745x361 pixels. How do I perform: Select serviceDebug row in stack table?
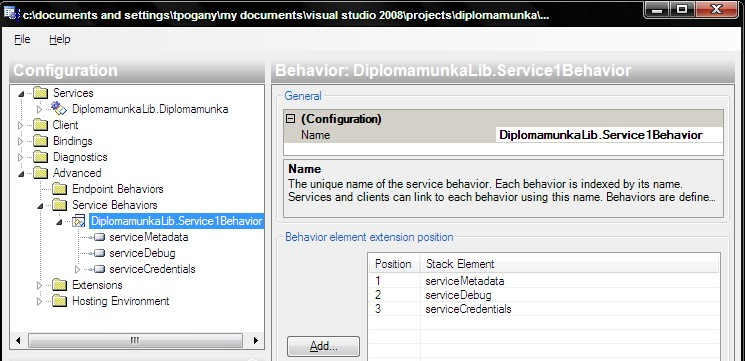544,295
